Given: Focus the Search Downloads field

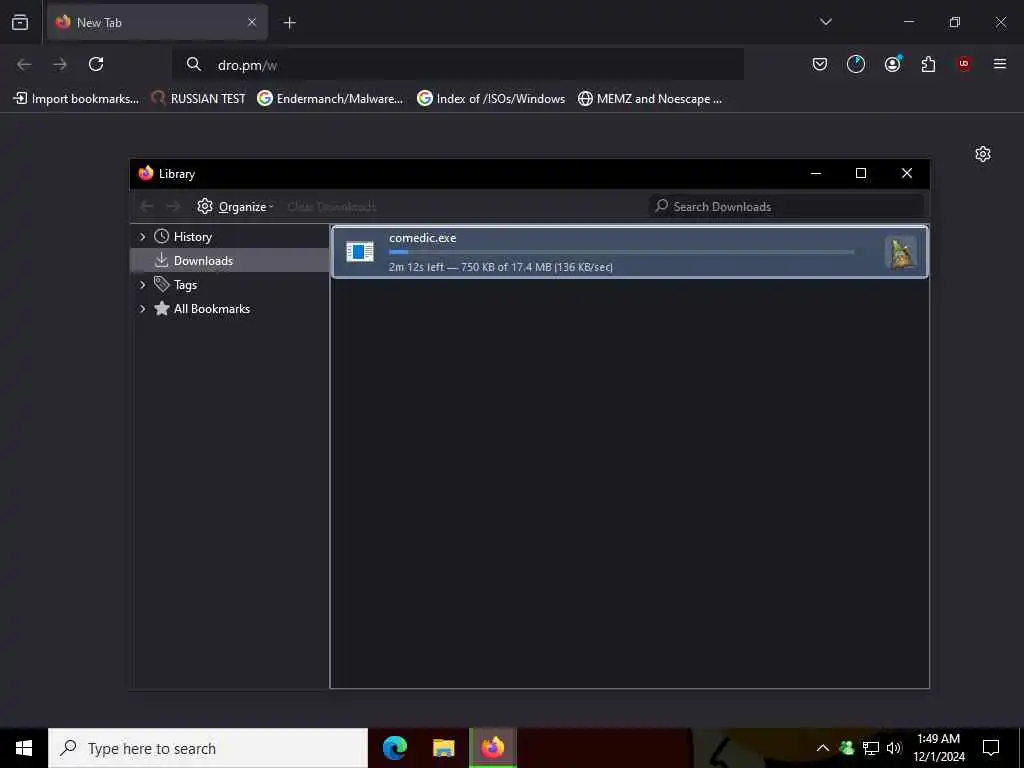Looking at the screenshot, I should click(787, 206).
